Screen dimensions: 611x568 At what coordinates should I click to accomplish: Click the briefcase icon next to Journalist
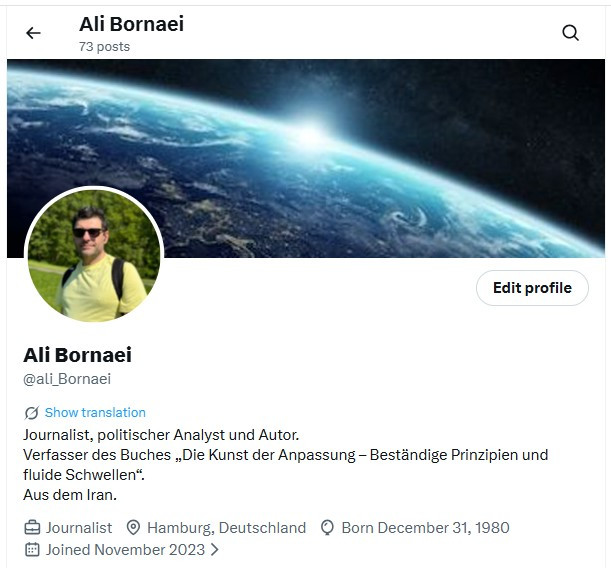coord(32,528)
